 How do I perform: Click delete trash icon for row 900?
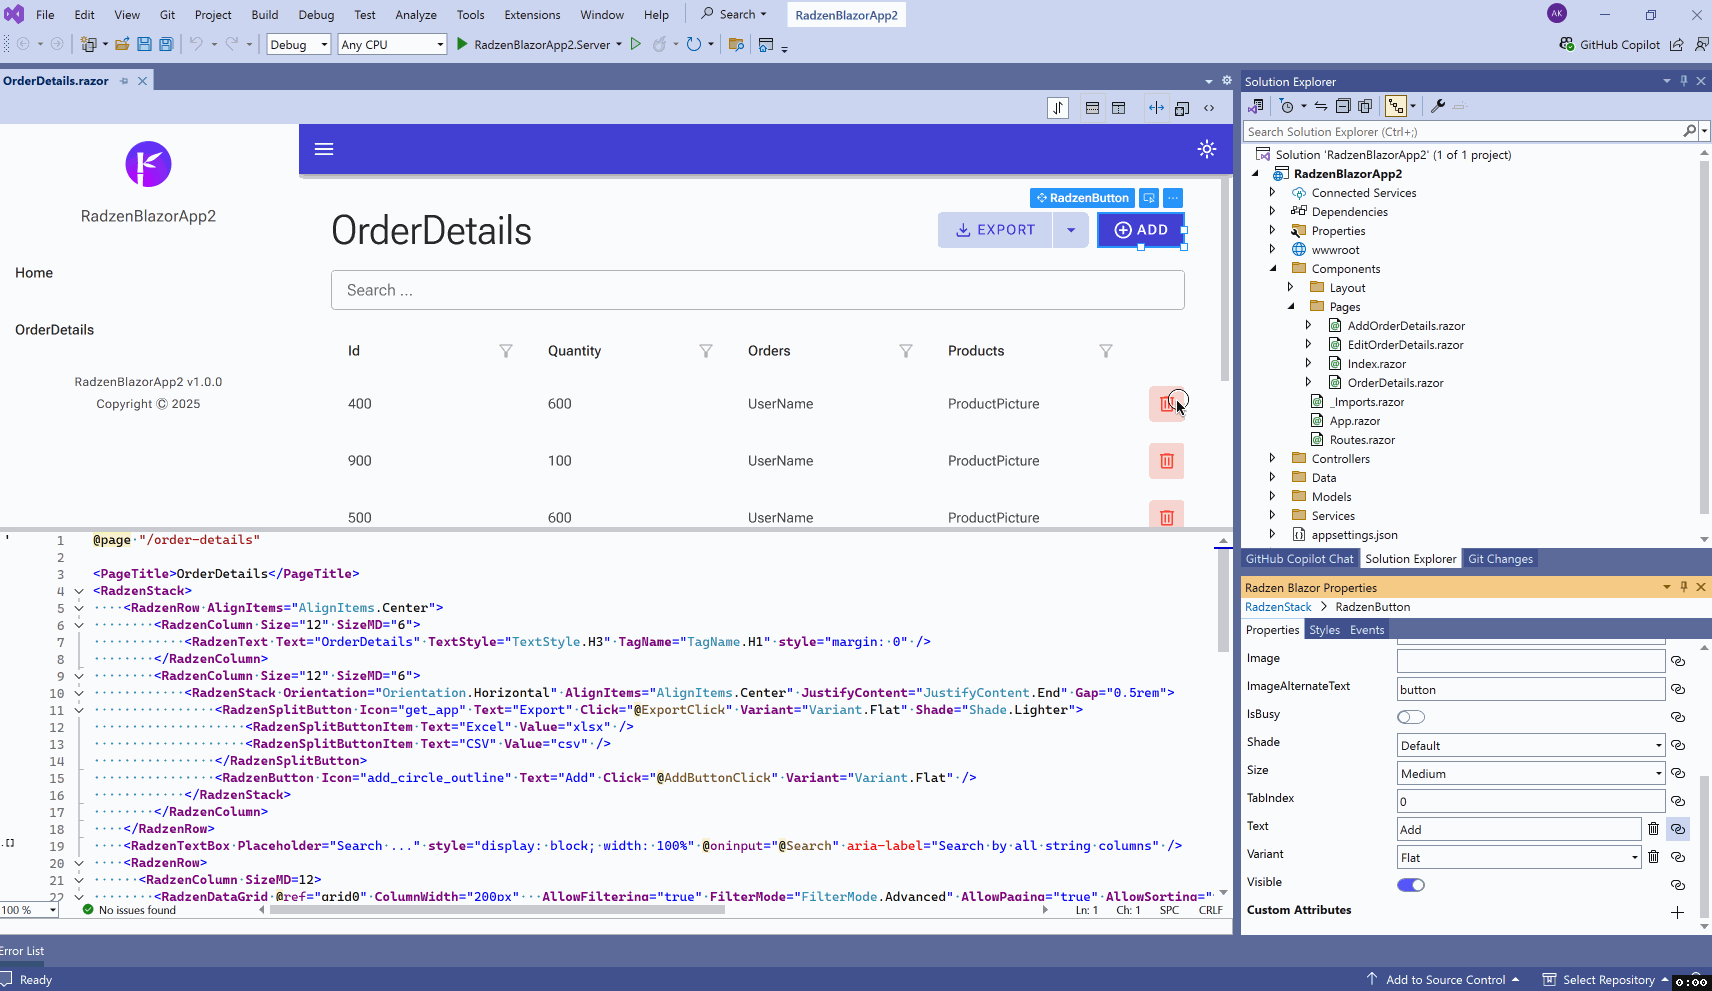tap(1167, 461)
